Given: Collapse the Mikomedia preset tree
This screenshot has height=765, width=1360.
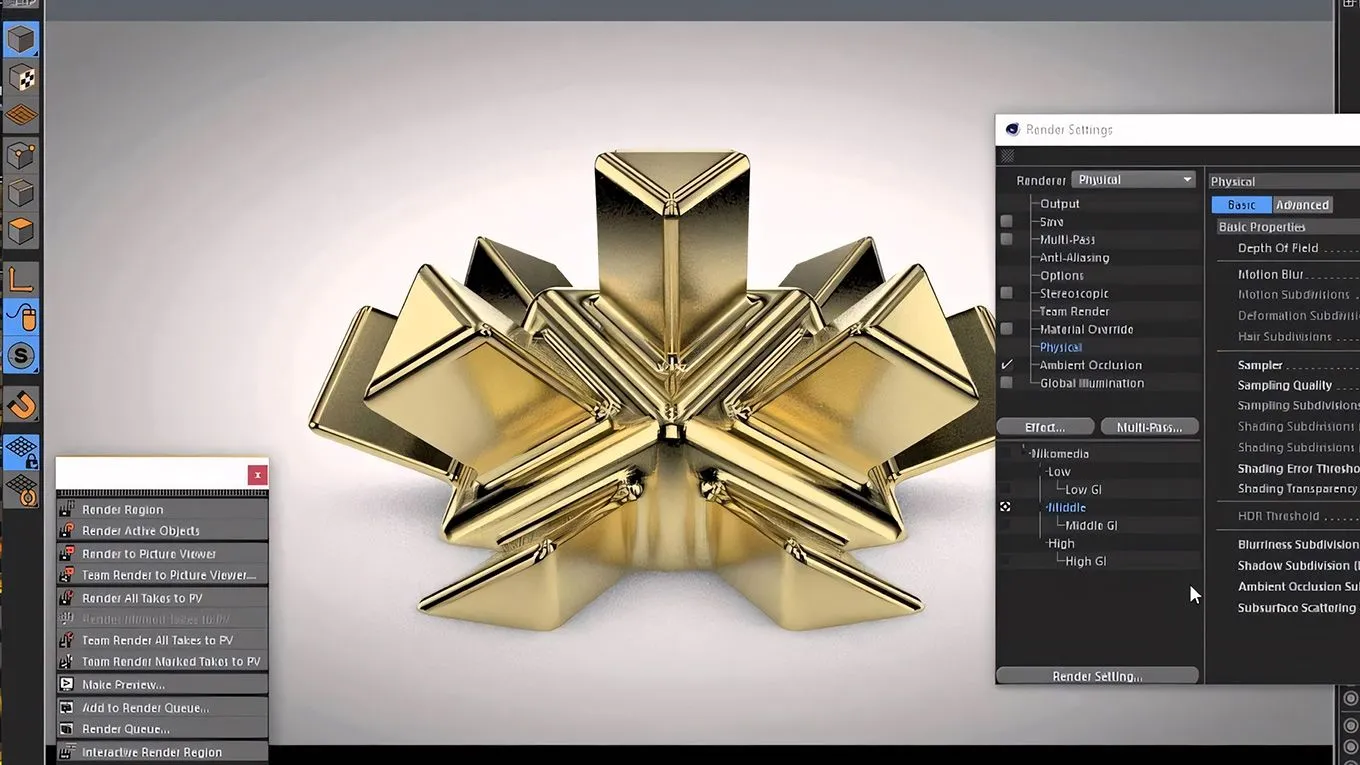Looking at the screenshot, I should click(x=1032, y=452).
